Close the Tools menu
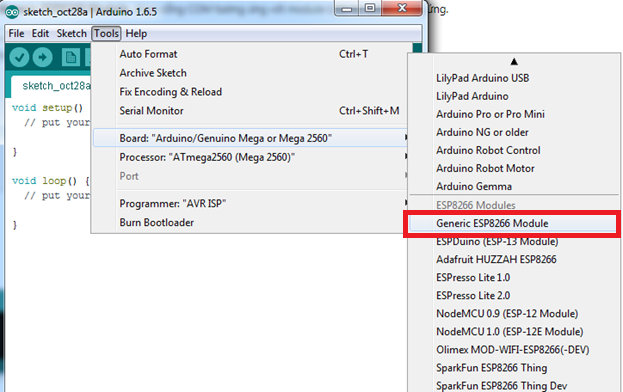Screen dimensions: 623x392 (x=106, y=33)
